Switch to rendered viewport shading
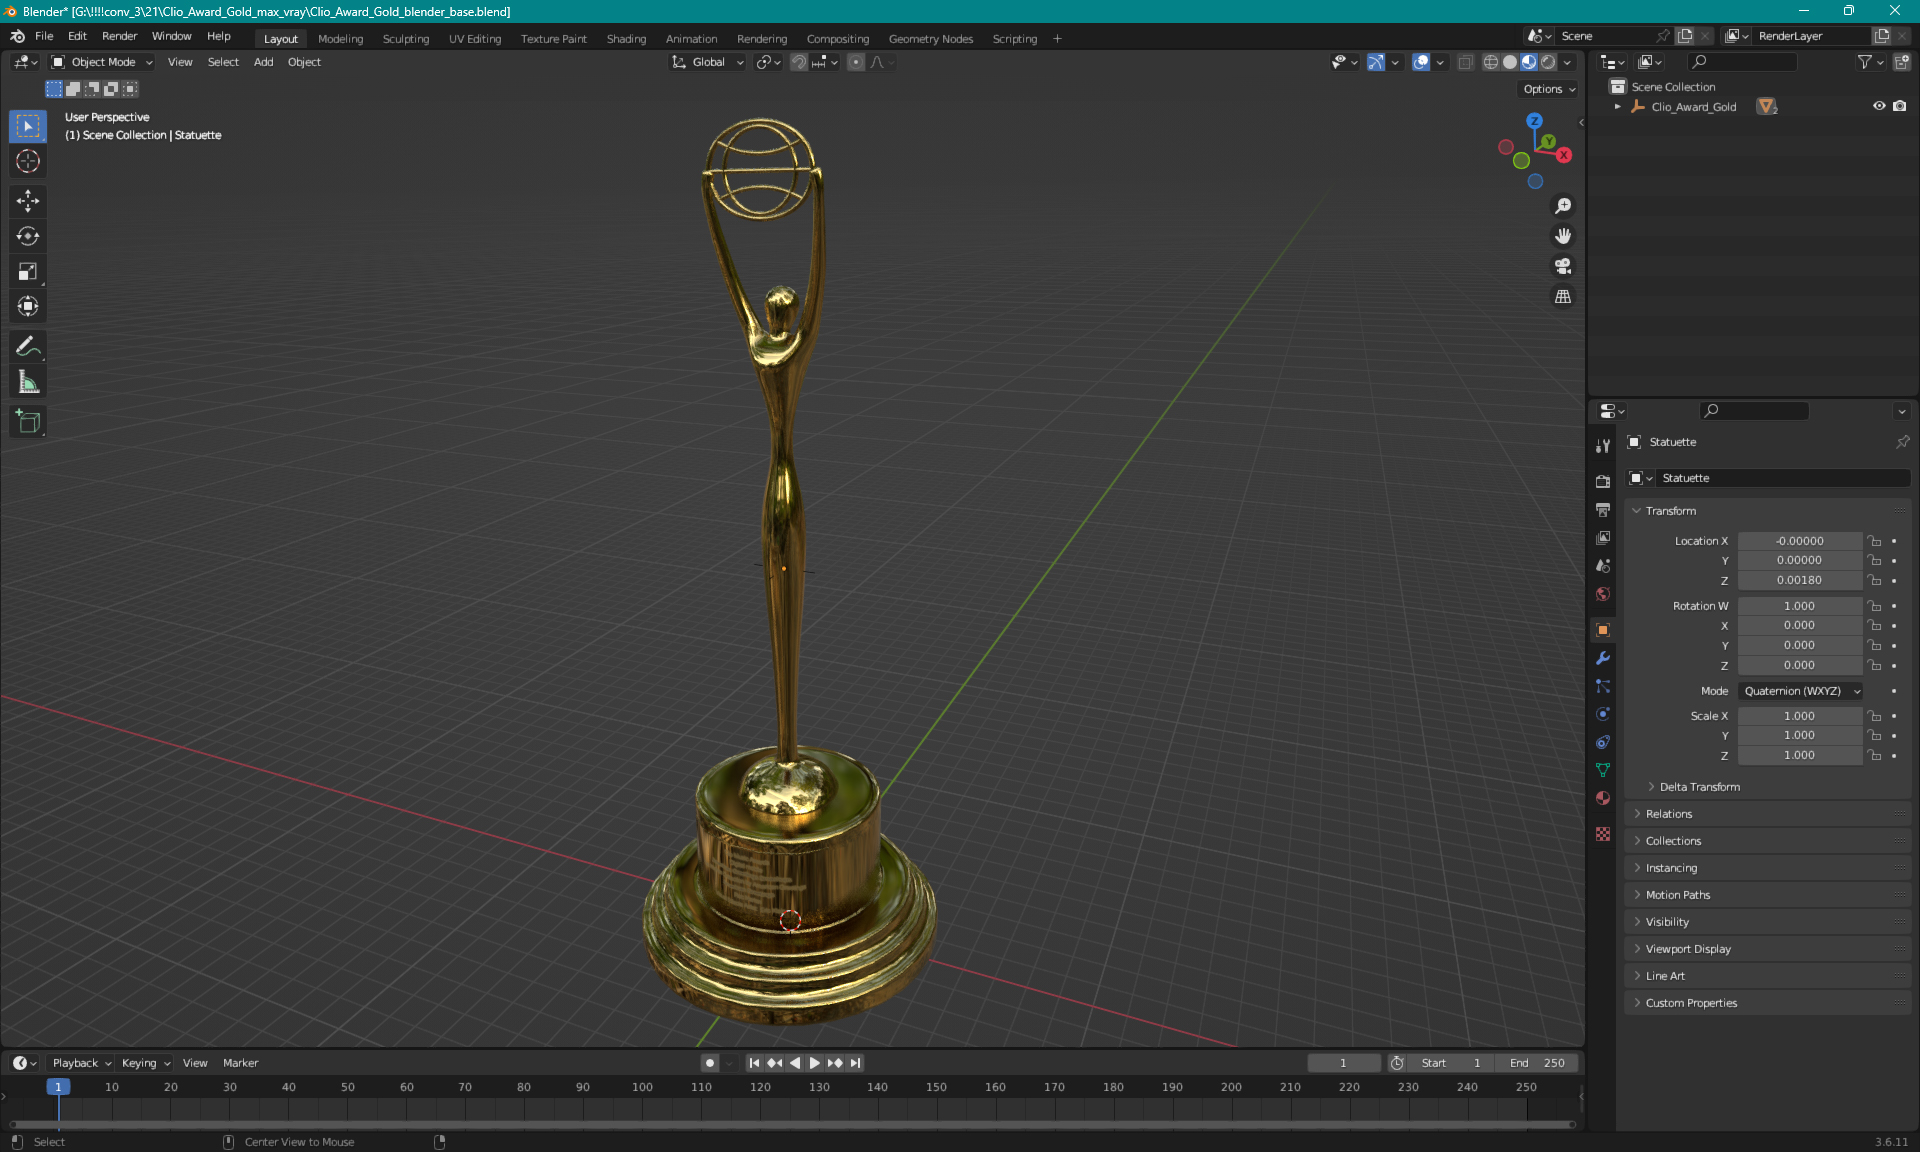Viewport: 1920px width, 1152px height. (1548, 62)
